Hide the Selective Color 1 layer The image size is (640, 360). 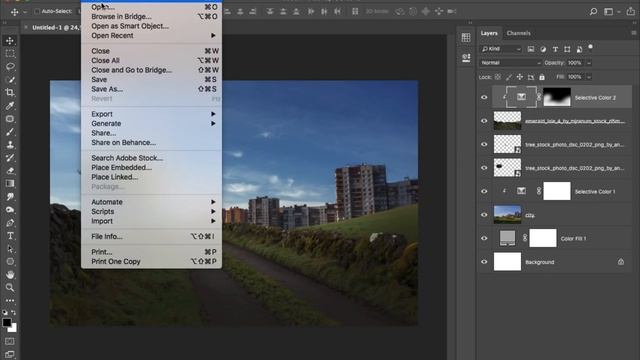point(484,191)
